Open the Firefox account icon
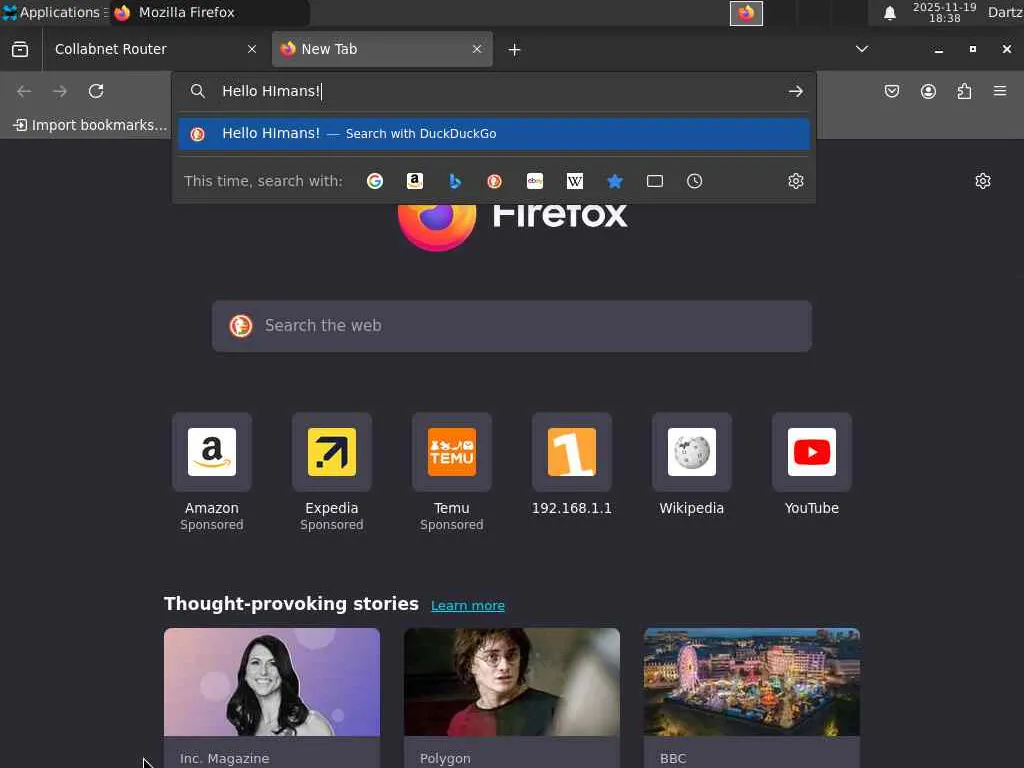The height and width of the screenshot is (768, 1024). point(928,91)
